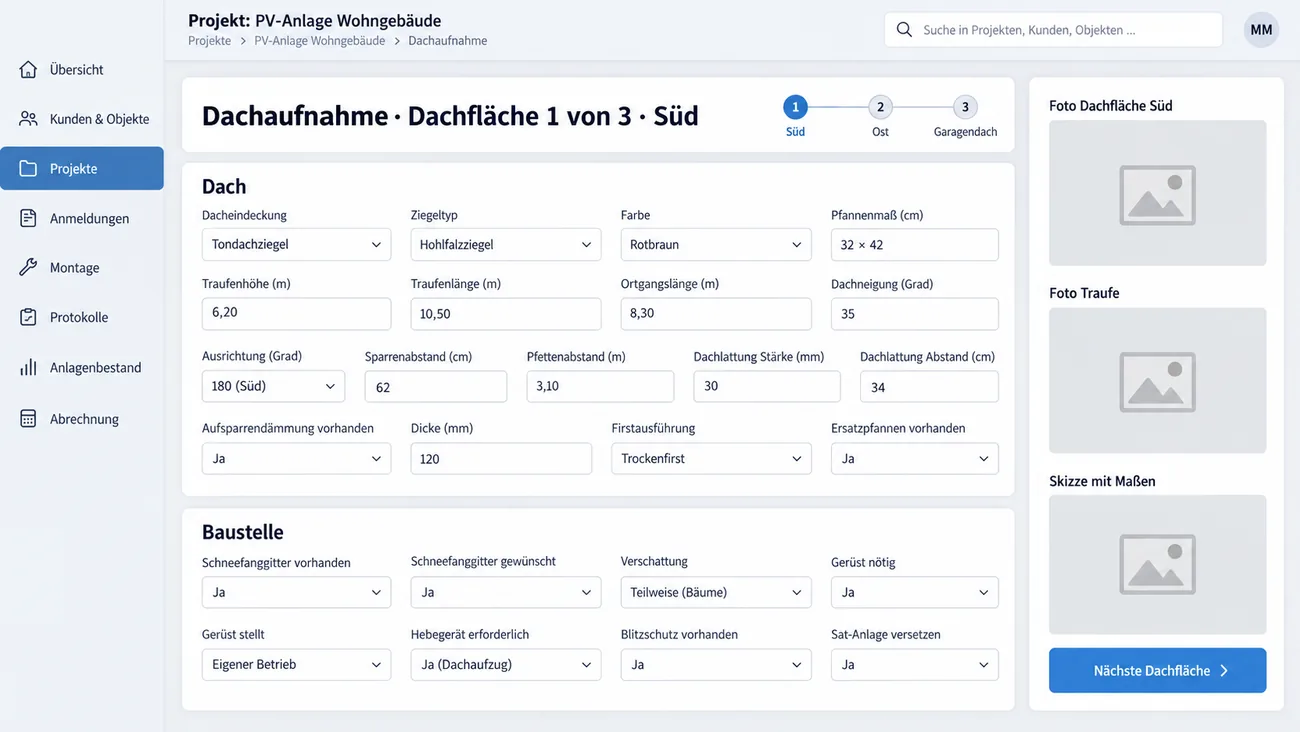The image size is (1300, 732).
Task: Click the Dachlattung Stärke (mm) field
Action: [767, 386]
